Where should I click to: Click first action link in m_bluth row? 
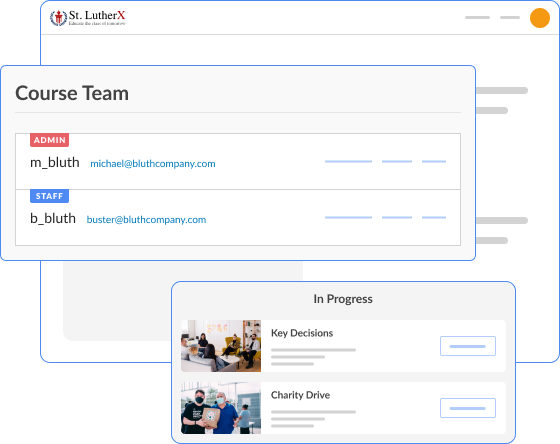pyautogui.click(x=349, y=161)
